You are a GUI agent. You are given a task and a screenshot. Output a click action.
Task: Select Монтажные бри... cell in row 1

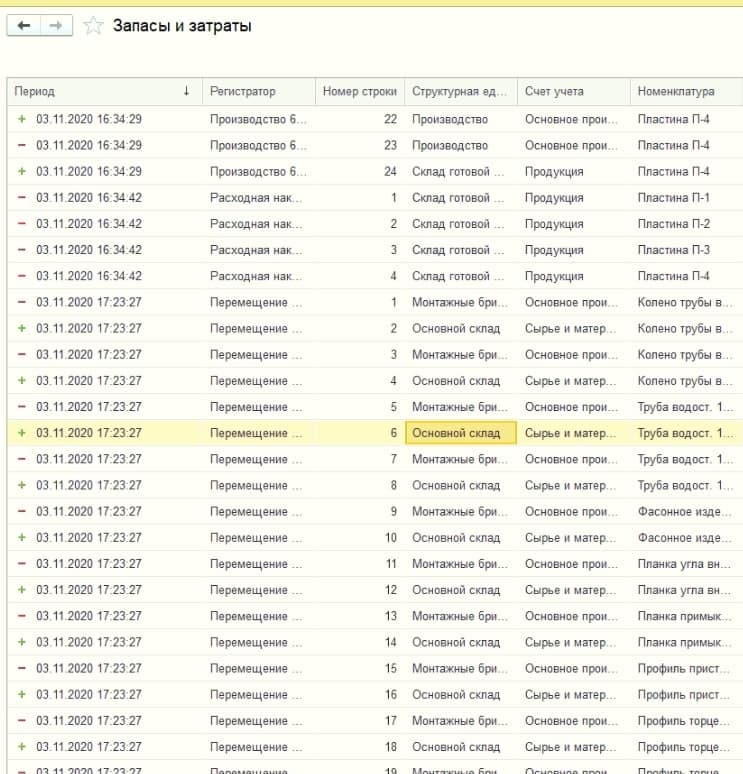click(x=461, y=302)
